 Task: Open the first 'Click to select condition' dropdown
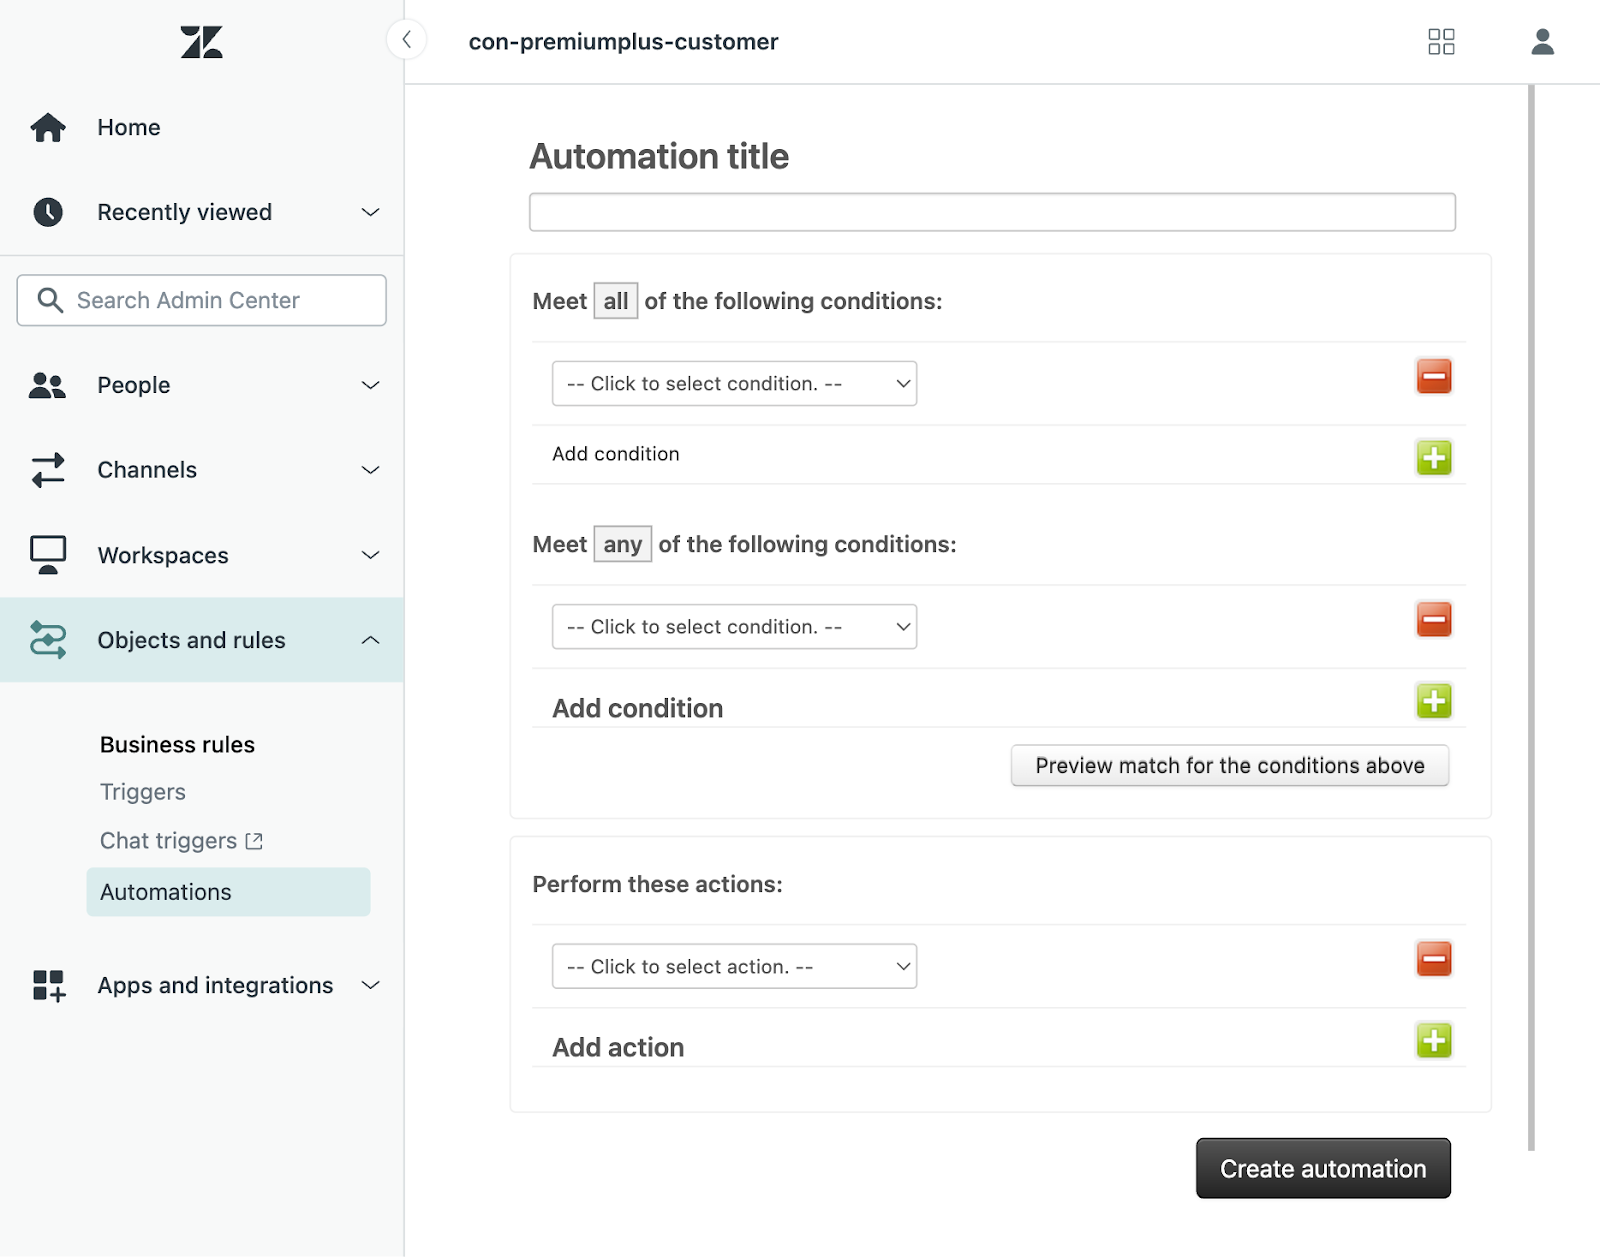point(734,384)
